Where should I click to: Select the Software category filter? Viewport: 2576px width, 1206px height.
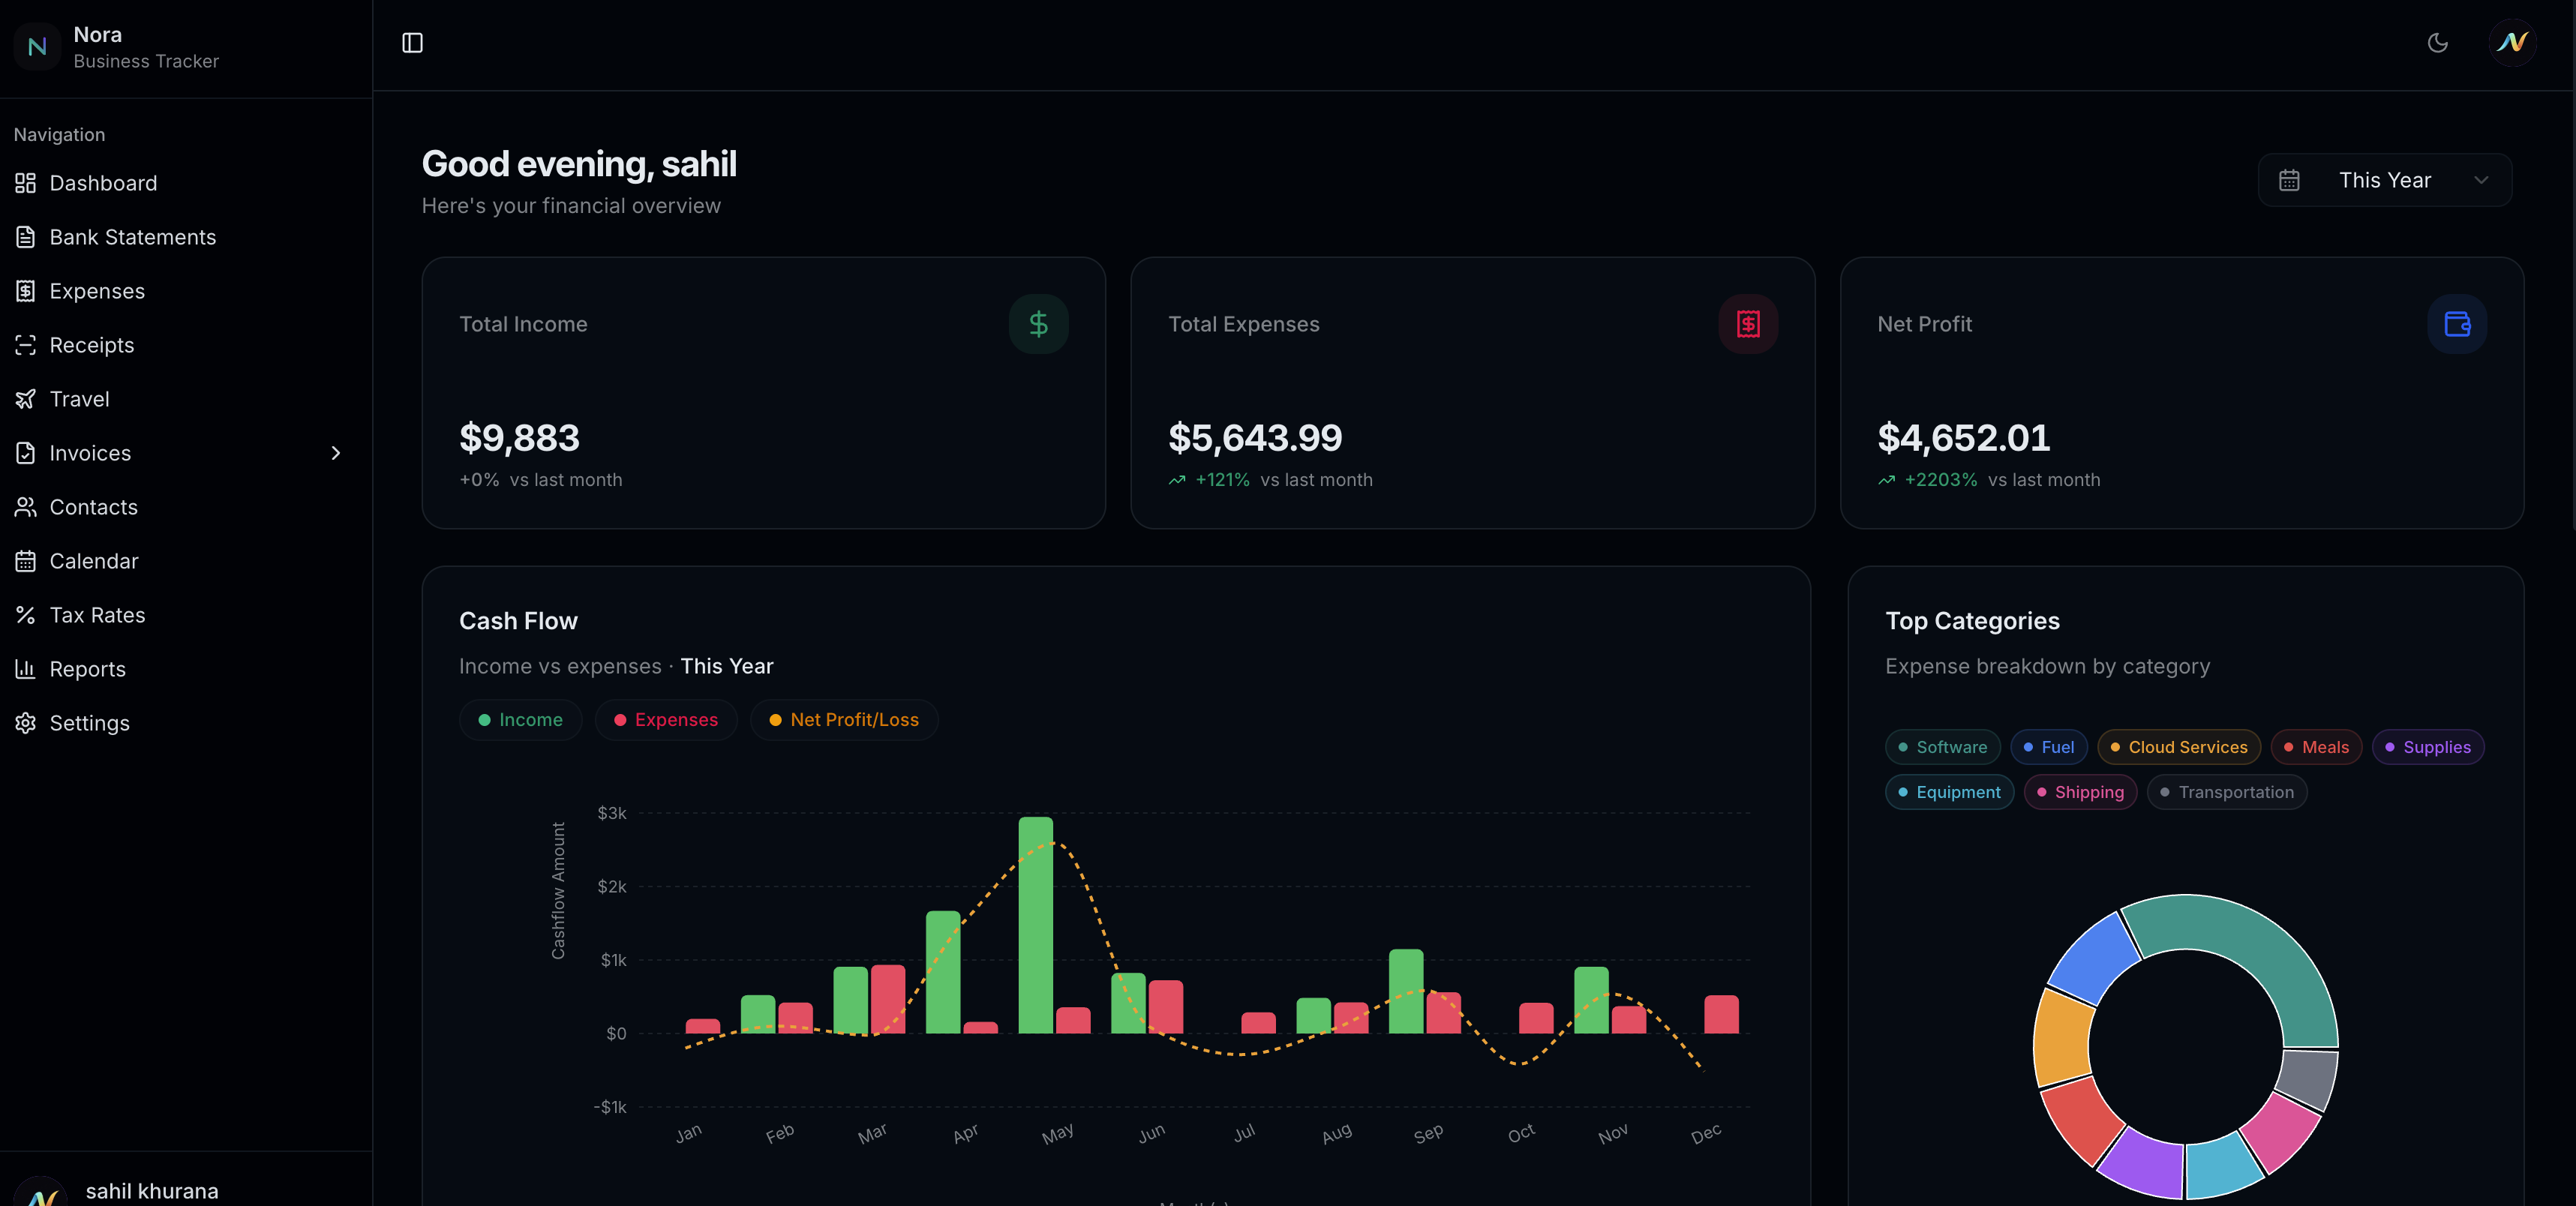(x=1941, y=747)
